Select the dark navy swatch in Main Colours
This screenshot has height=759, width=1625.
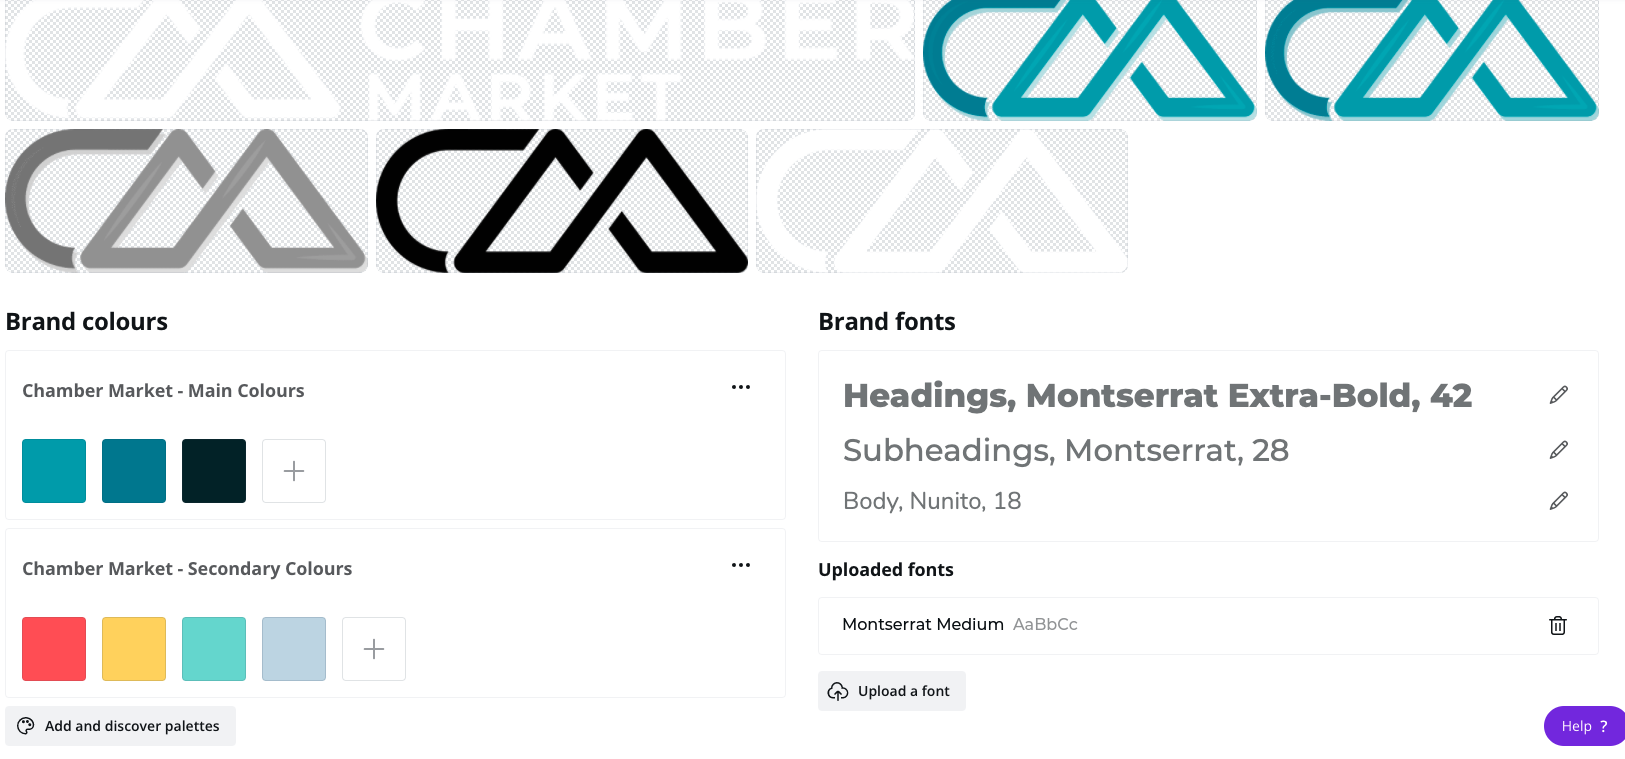213,470
